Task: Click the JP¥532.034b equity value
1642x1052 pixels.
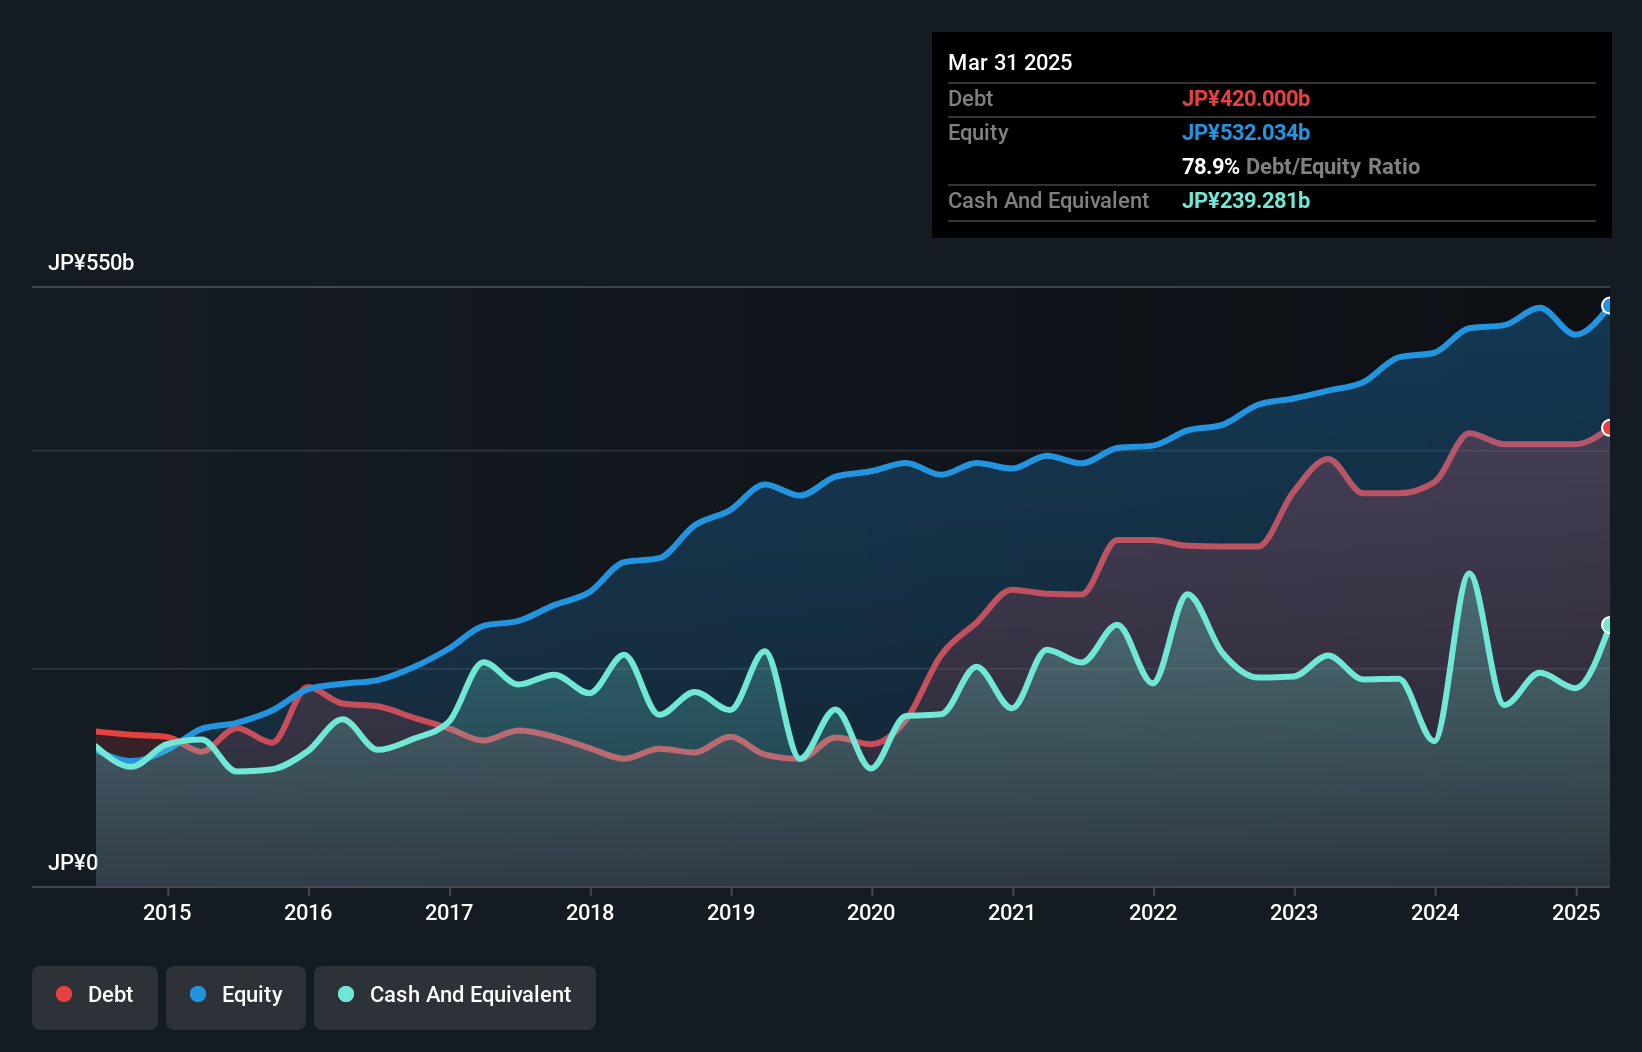Action: tap(1246, 132)
